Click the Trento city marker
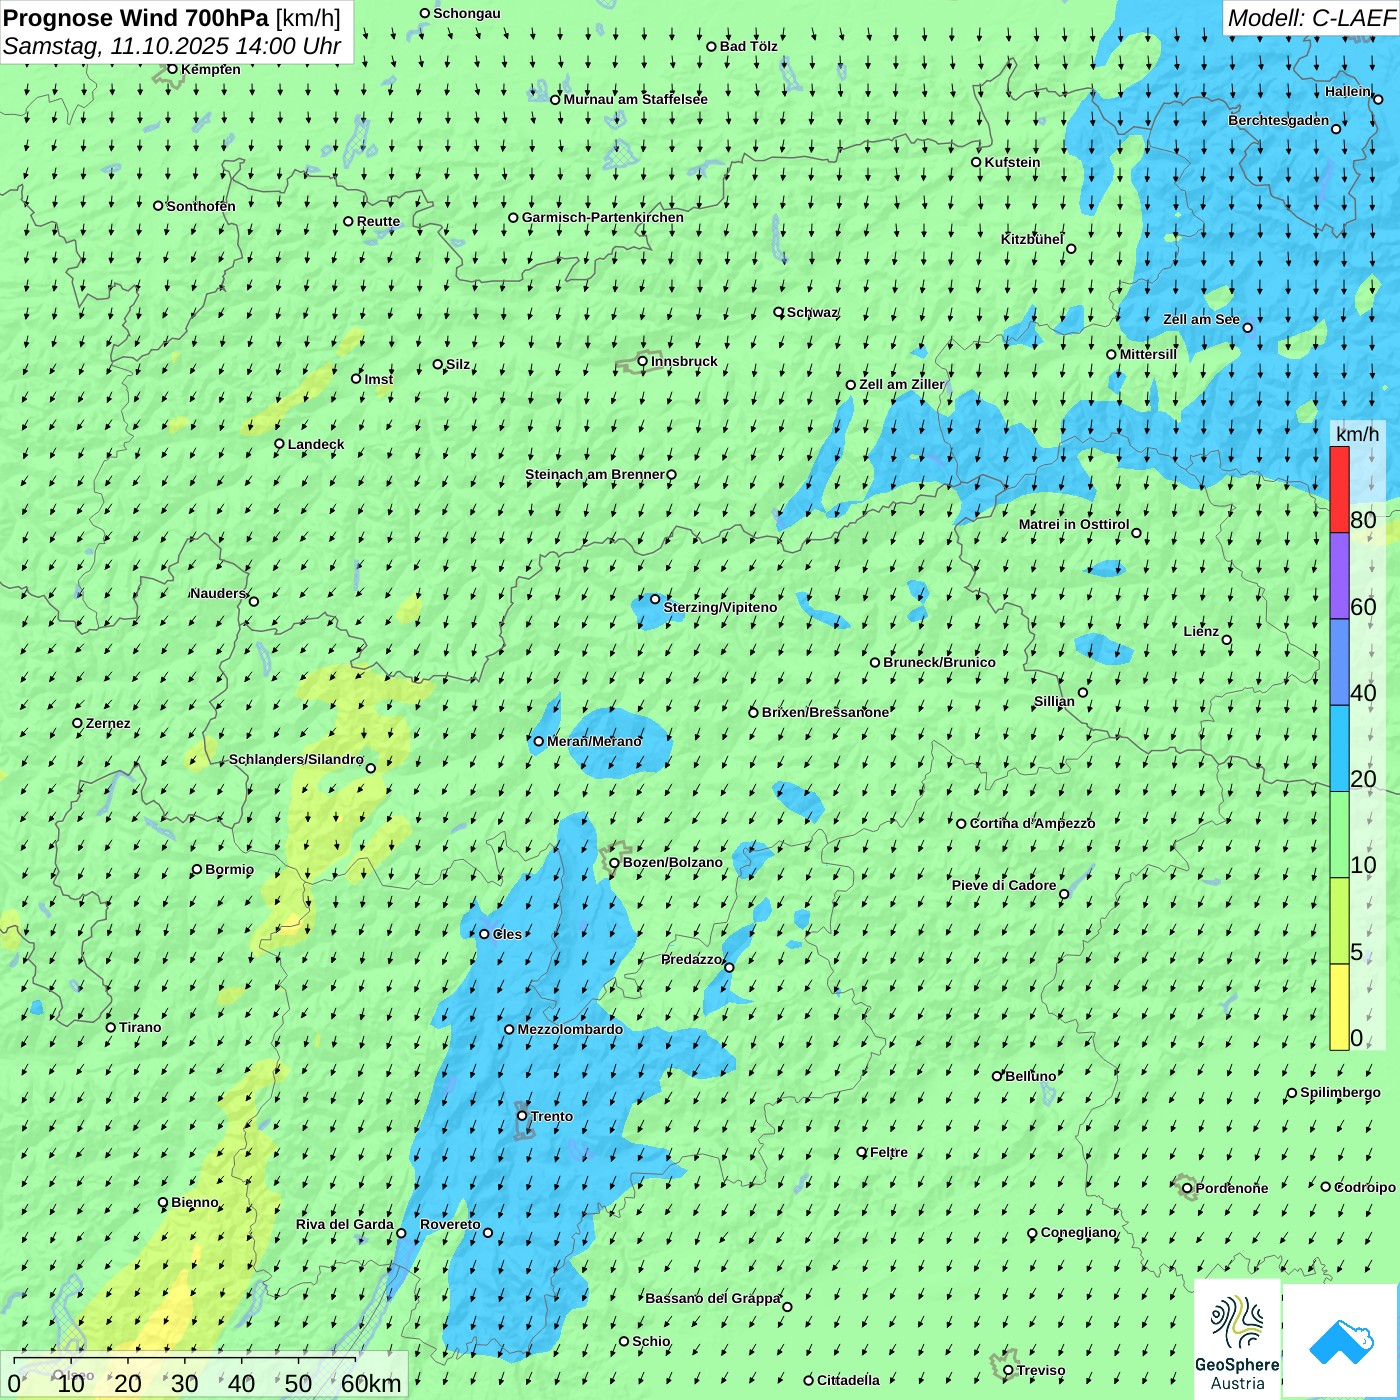This screenshot has width=1400, height=1400. (522, 1115)
